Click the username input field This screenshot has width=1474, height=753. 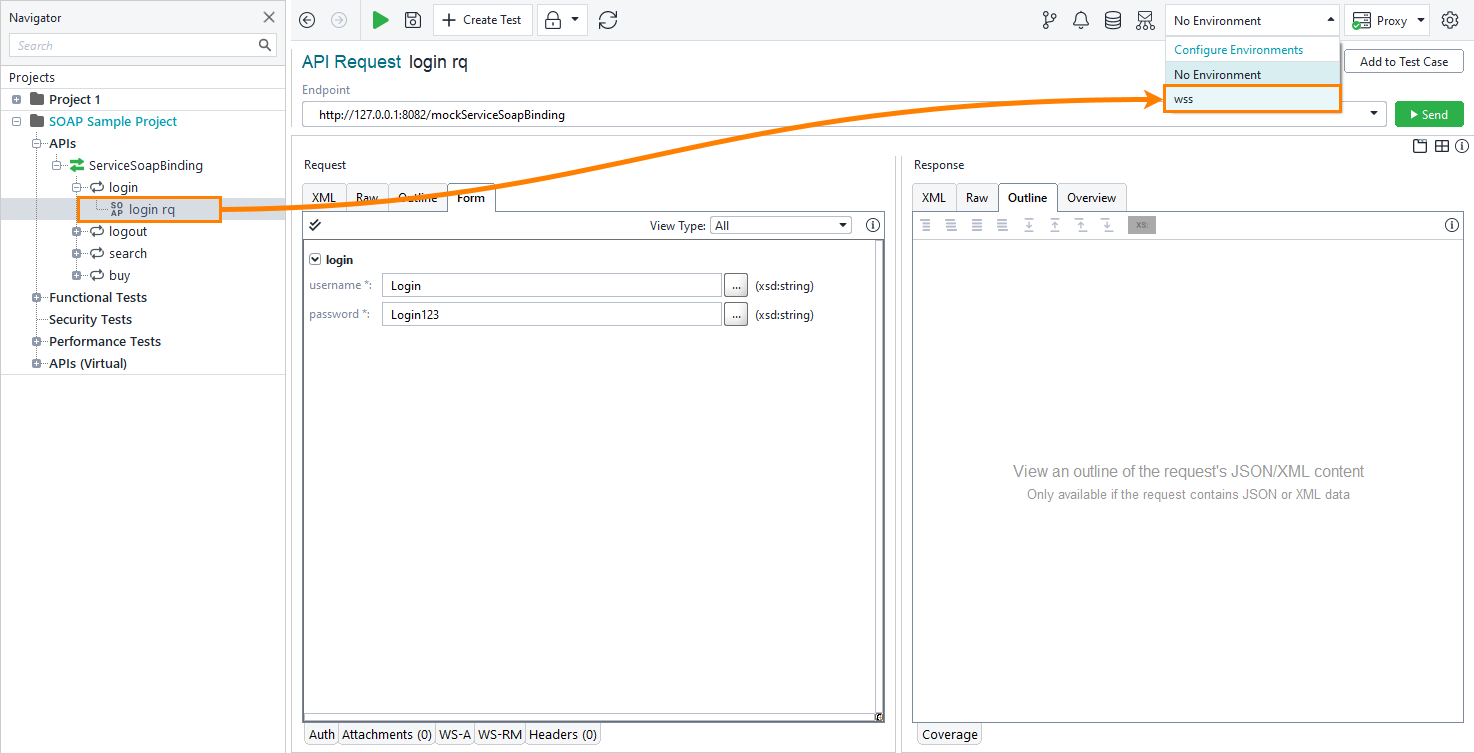coord(551,286)
